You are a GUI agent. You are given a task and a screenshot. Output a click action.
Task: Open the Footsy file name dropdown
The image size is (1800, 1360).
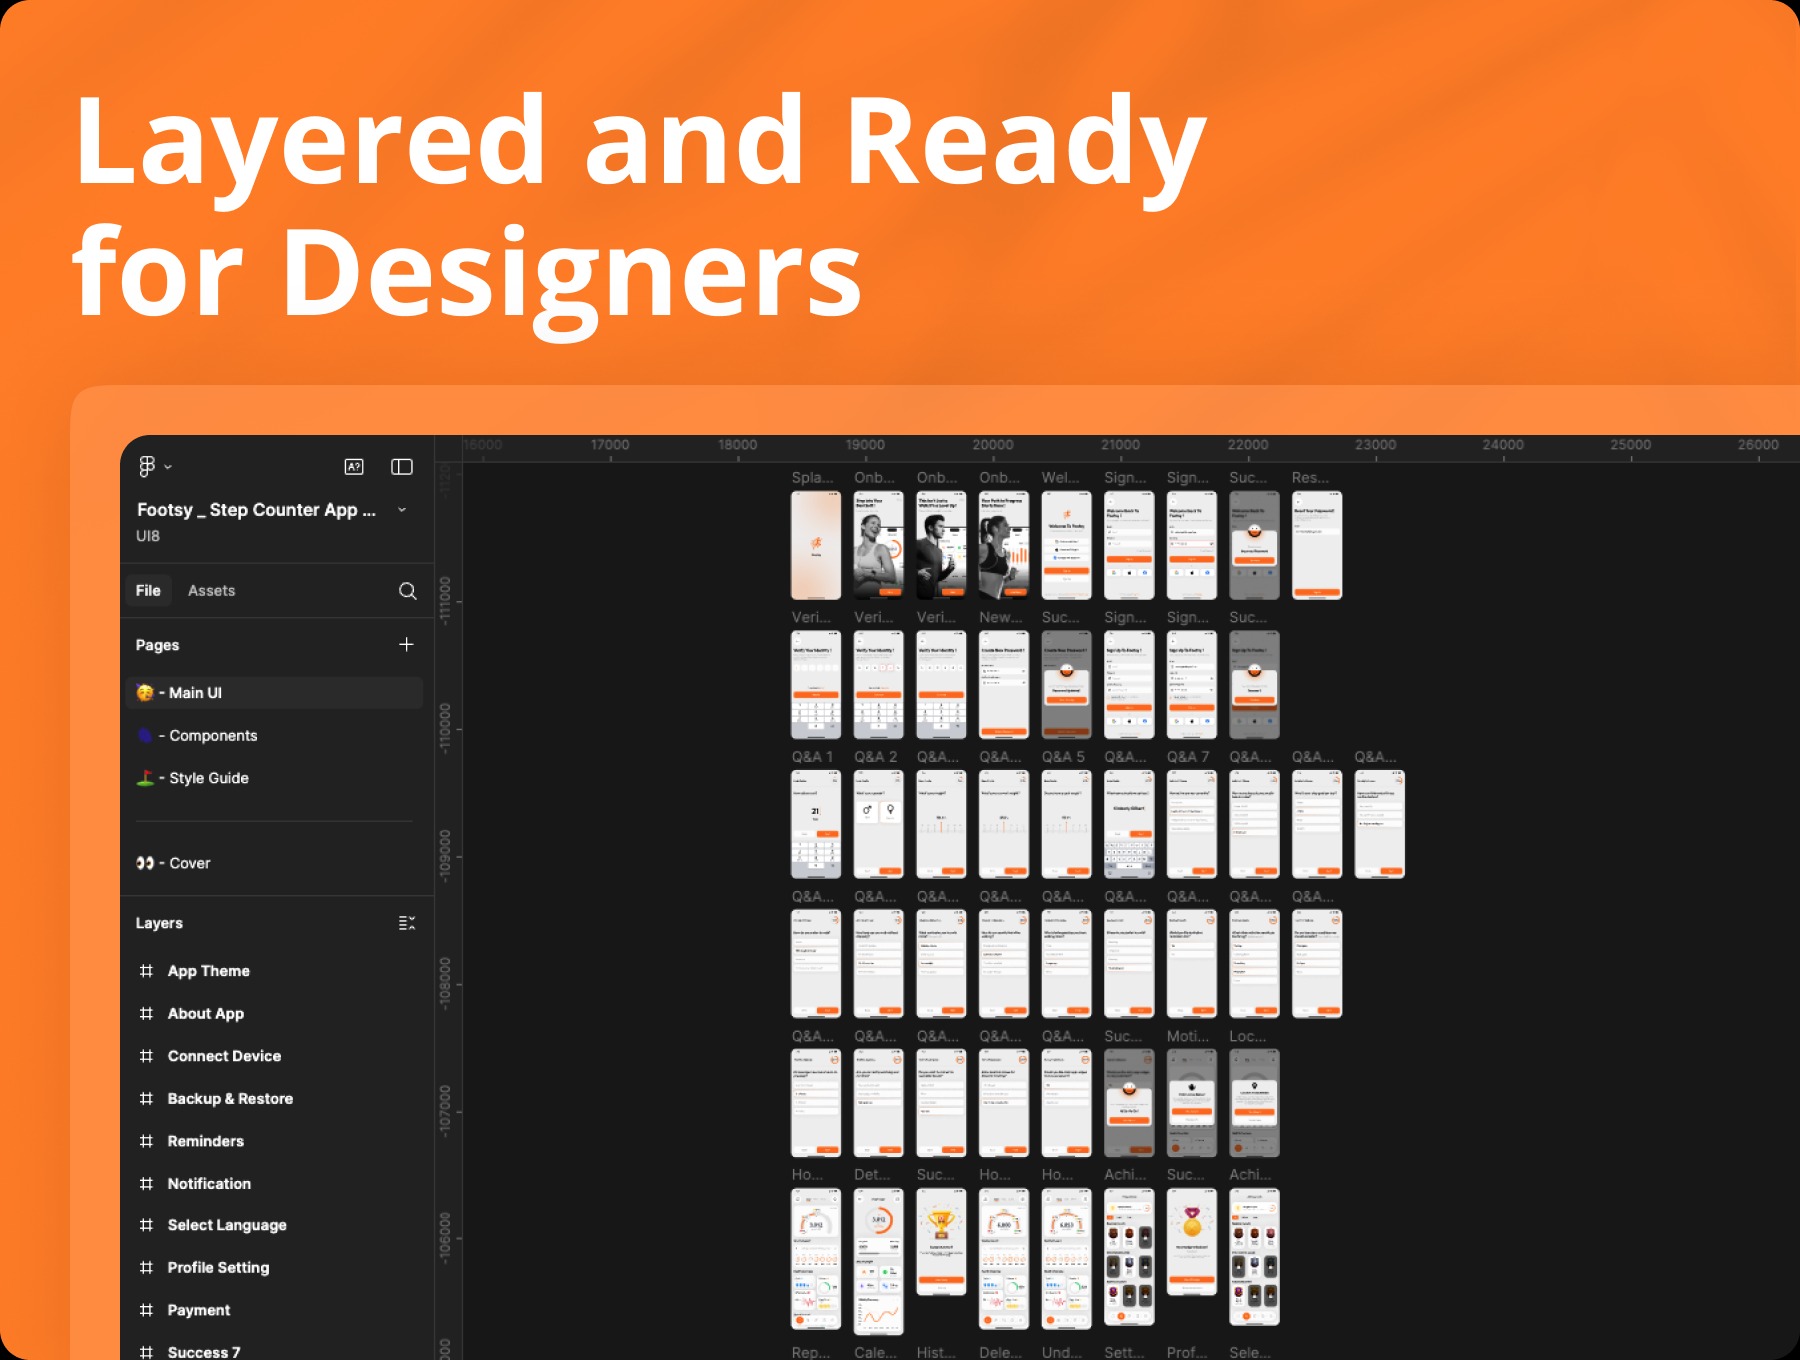pyautogui.click(x=401, y=510)
